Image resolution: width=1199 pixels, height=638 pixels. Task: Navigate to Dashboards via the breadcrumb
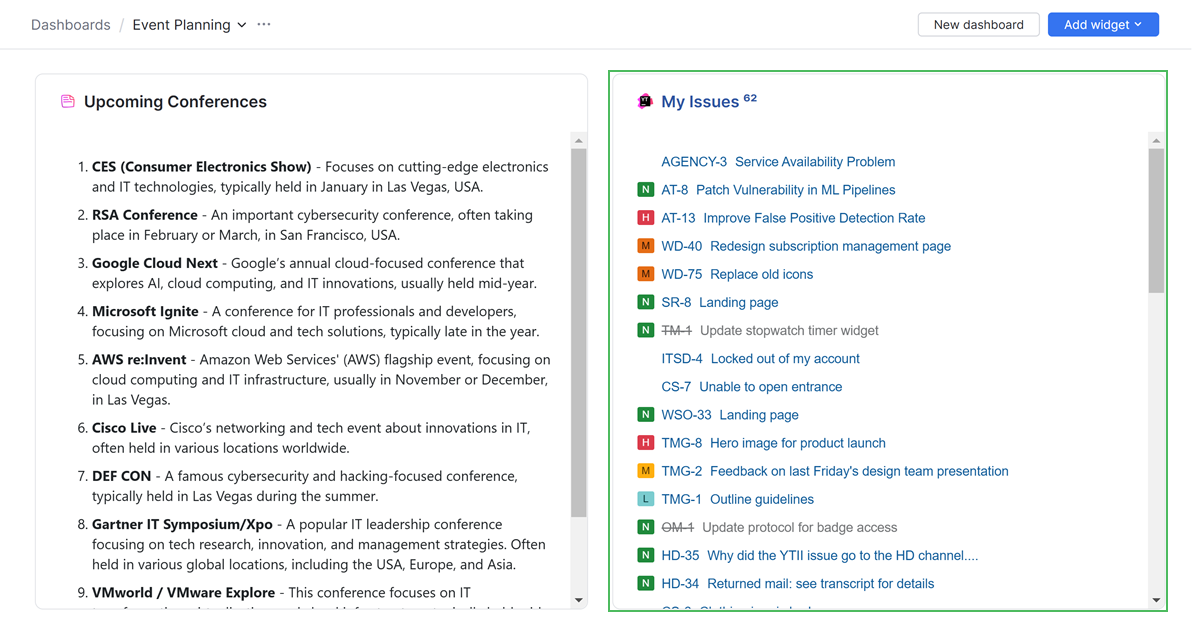coord(70,24)
